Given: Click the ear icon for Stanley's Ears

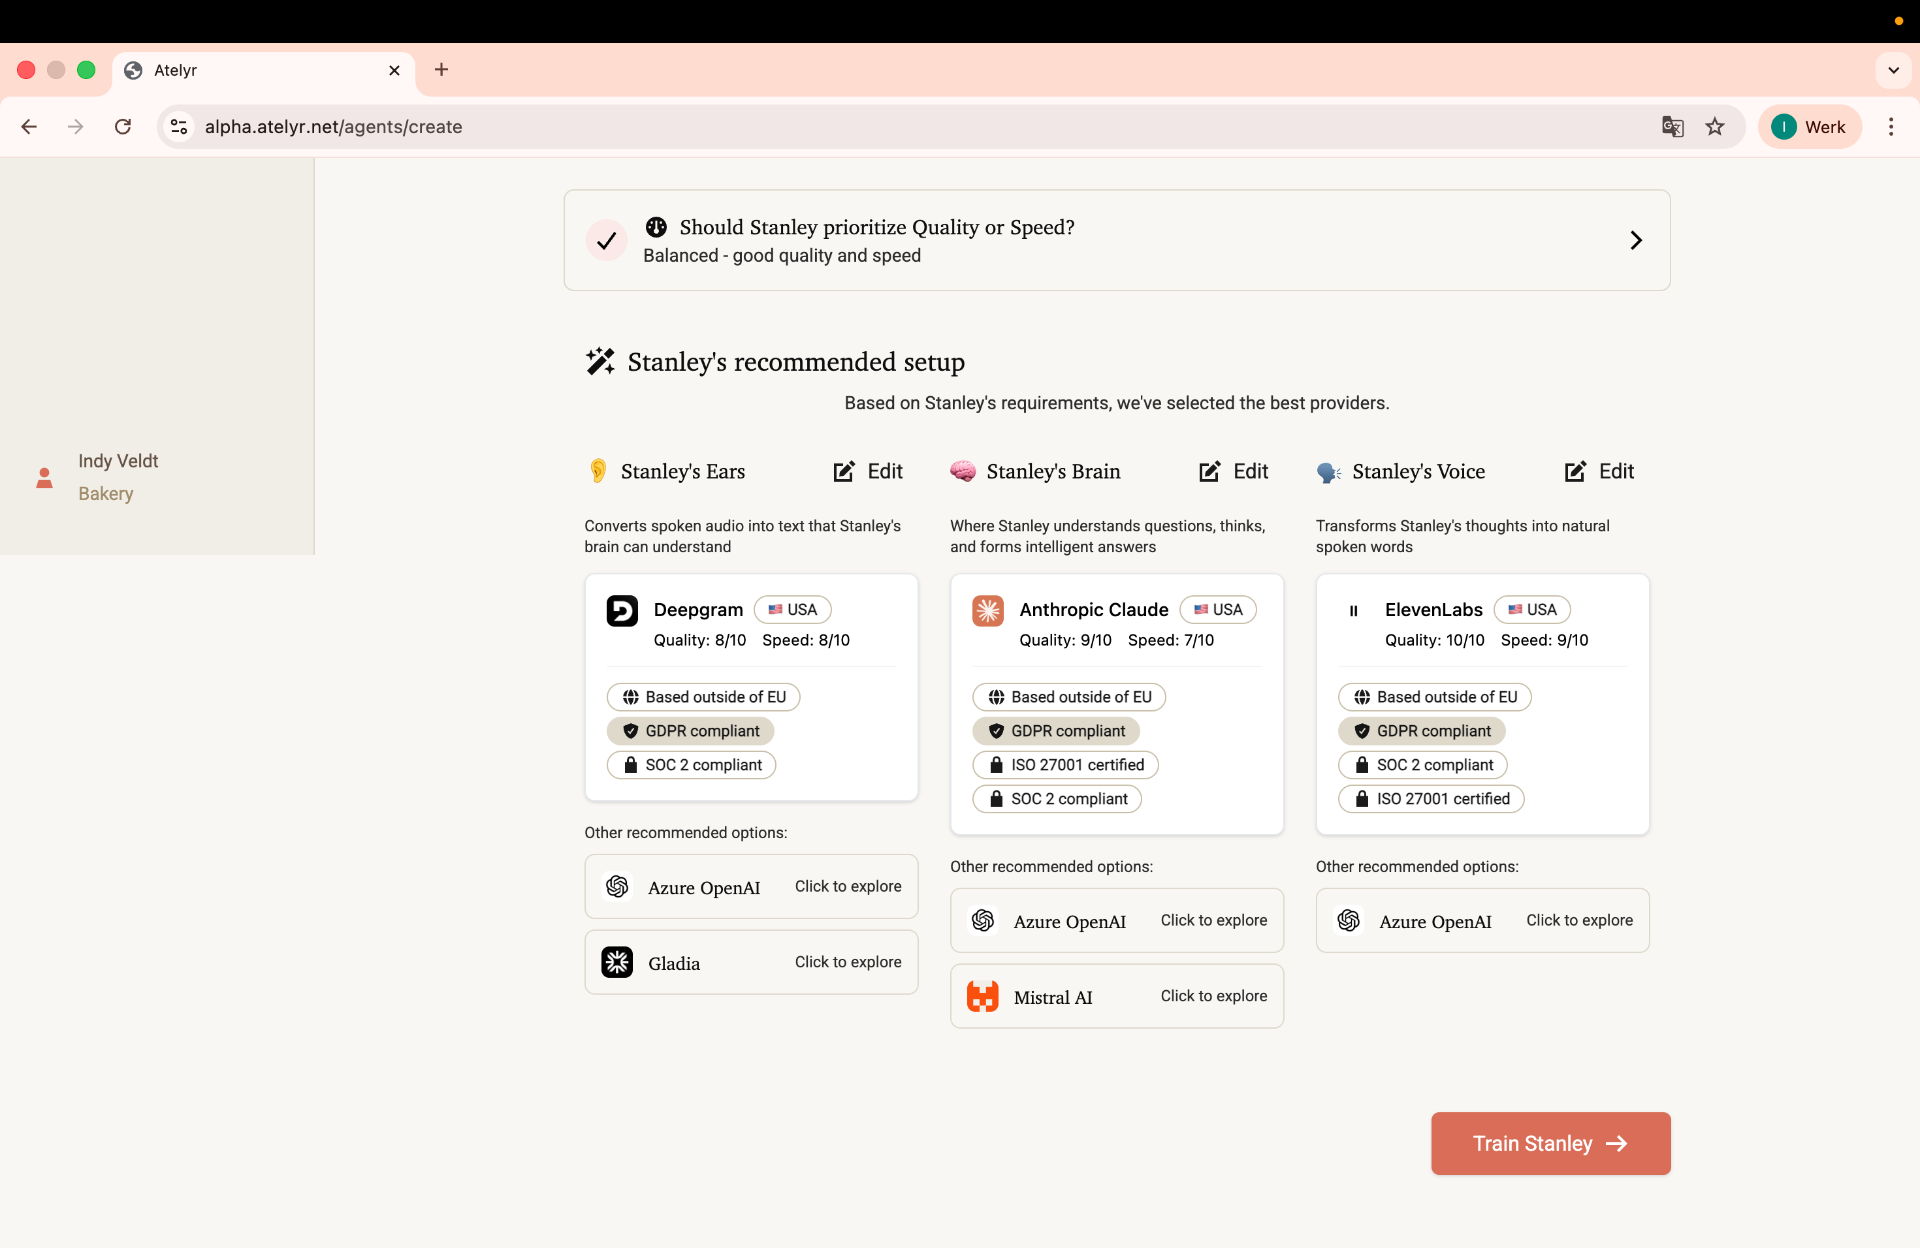Looking at the screenshot, I should coord(598,471).
